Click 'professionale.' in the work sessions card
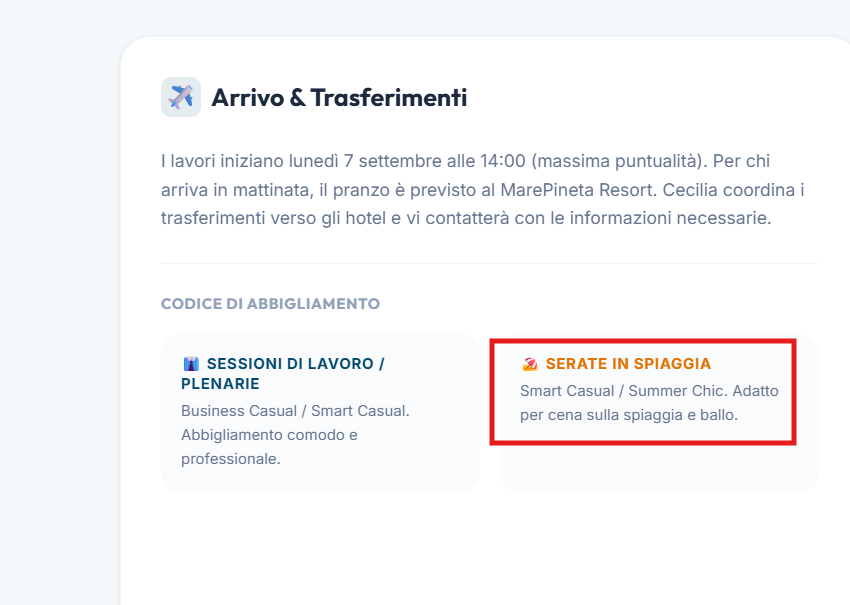The width and height of the screenshot is (850, 605). (x=231, y=459)
